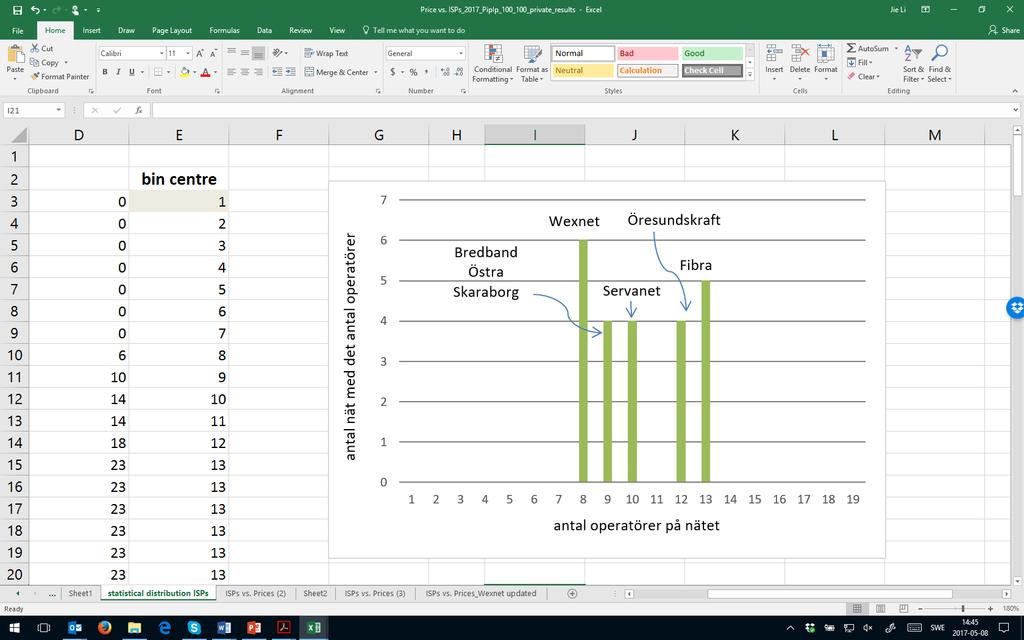
Task: Open the File menu
Action: coord(18,30)
